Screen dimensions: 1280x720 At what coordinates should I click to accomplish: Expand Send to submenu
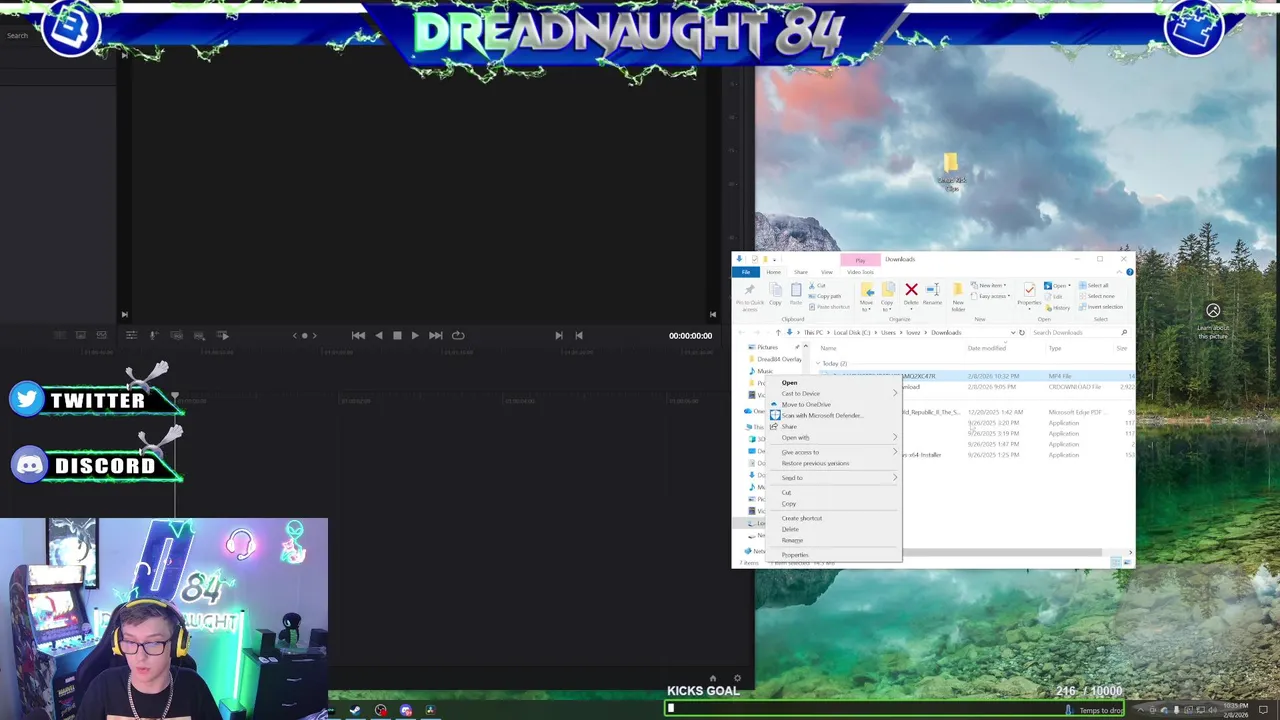tap(894, 478)
